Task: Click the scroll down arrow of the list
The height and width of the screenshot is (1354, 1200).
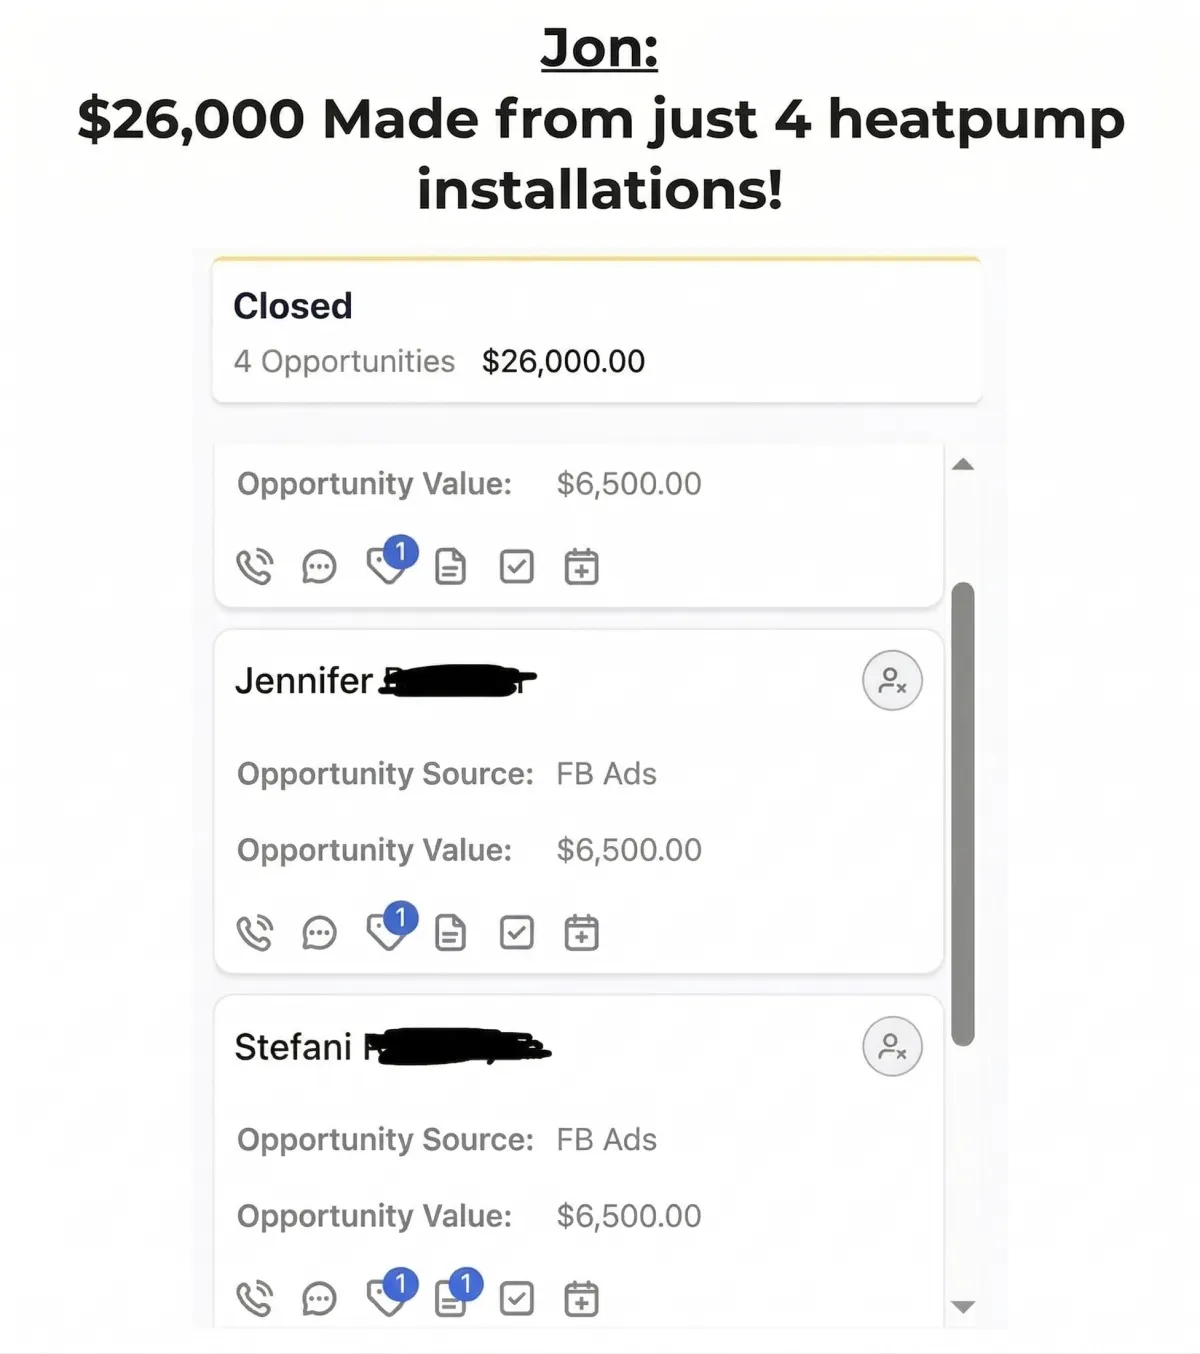Action: [x=963, y=1307]
